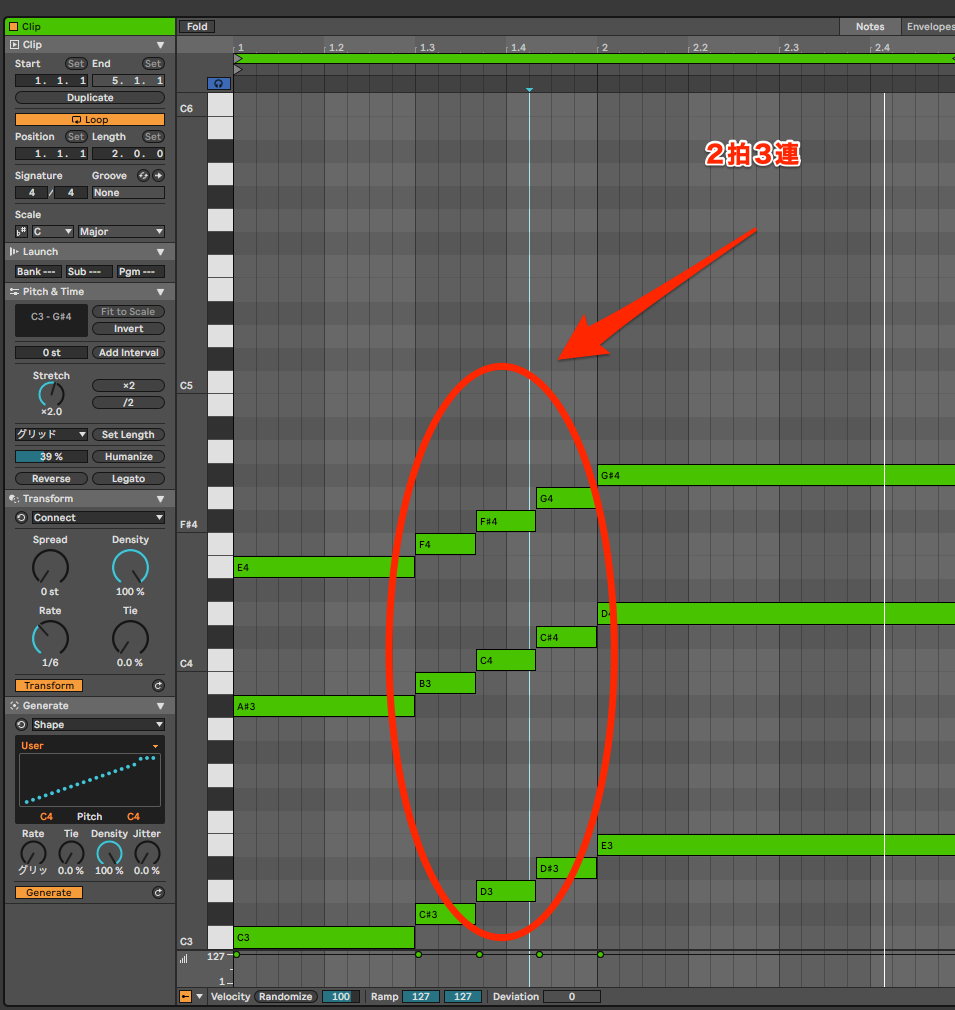Click the orange lane toggle icon left of Velocity

185,996
